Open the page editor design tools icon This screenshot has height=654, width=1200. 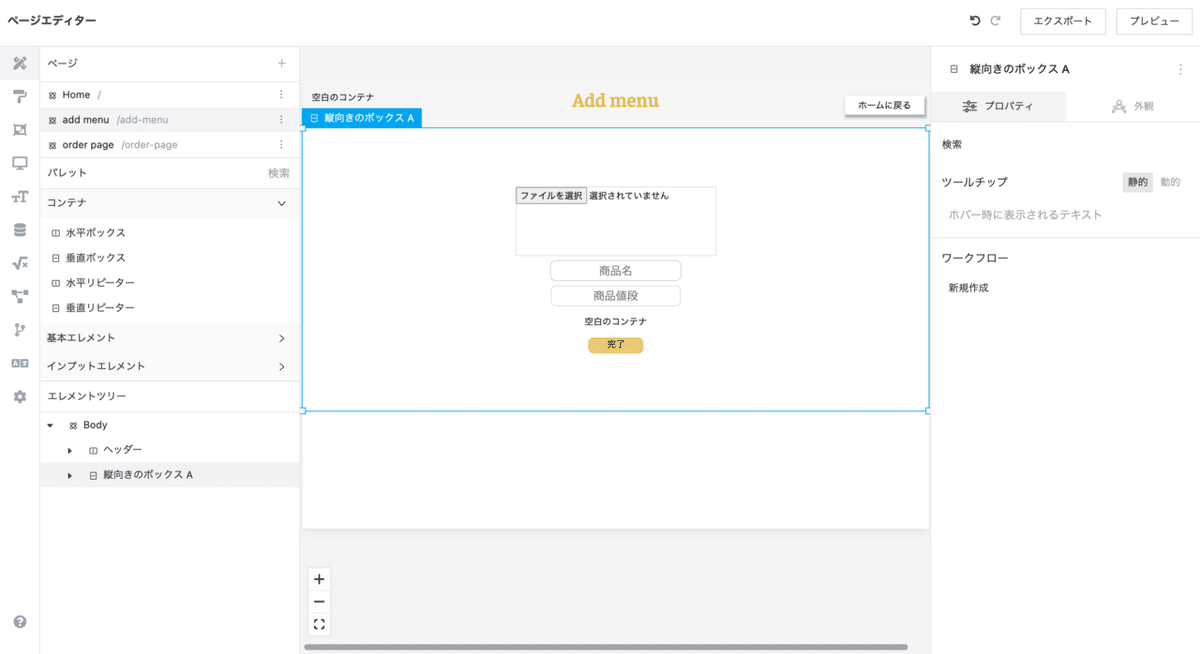pyautogui.click(x=19, y=63)
